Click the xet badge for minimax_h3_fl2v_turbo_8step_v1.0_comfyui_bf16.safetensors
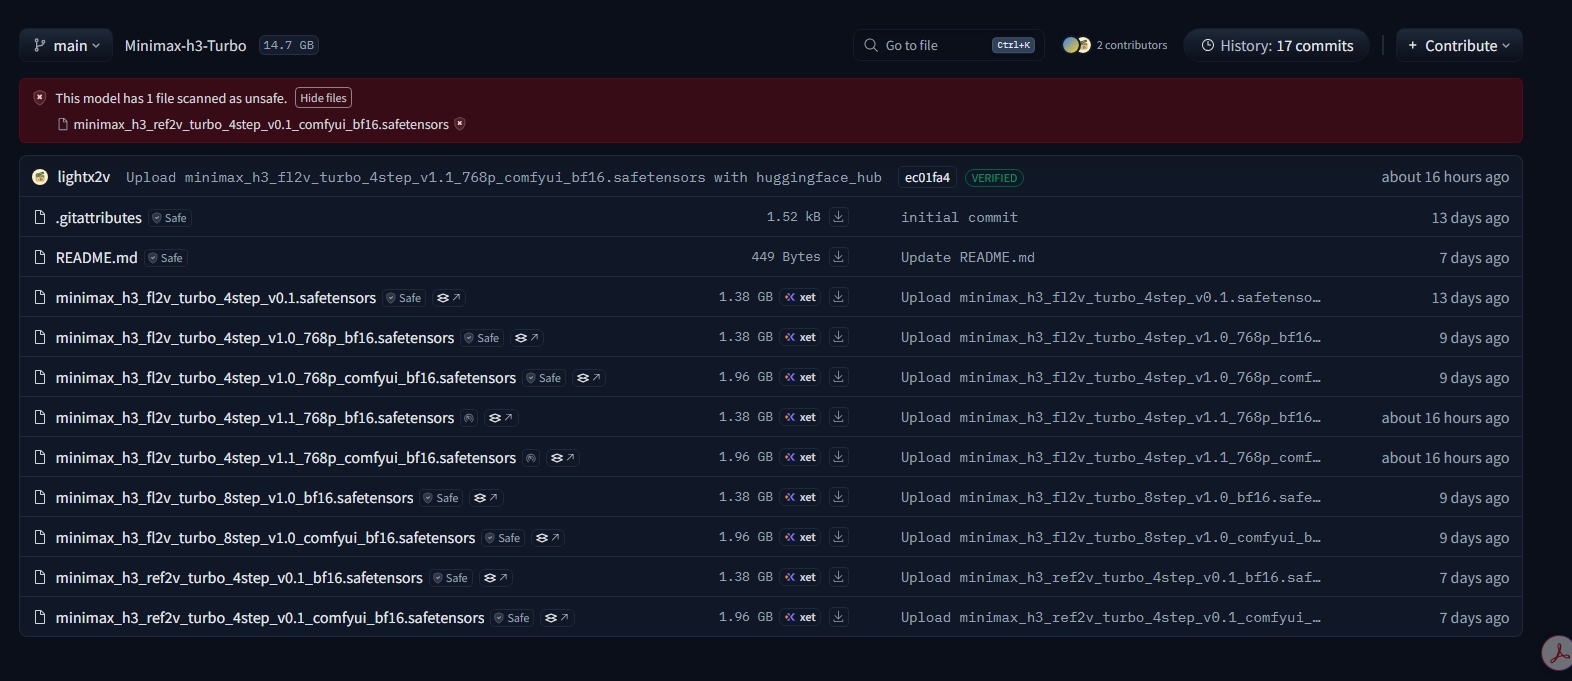Image resolution: width=1572 pixels, height=681 pixels. (800, 537)
